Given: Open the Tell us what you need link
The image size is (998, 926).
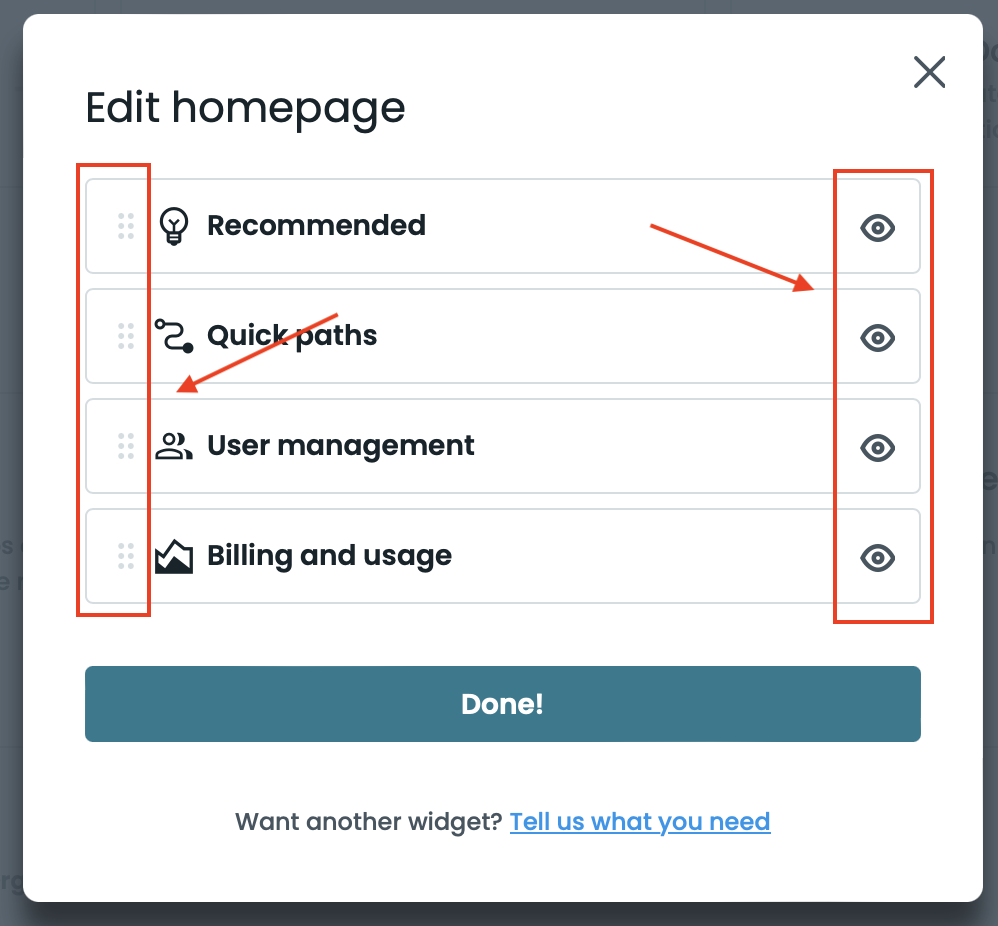Looking at the screenshot, I should click(x=640, y=821).
